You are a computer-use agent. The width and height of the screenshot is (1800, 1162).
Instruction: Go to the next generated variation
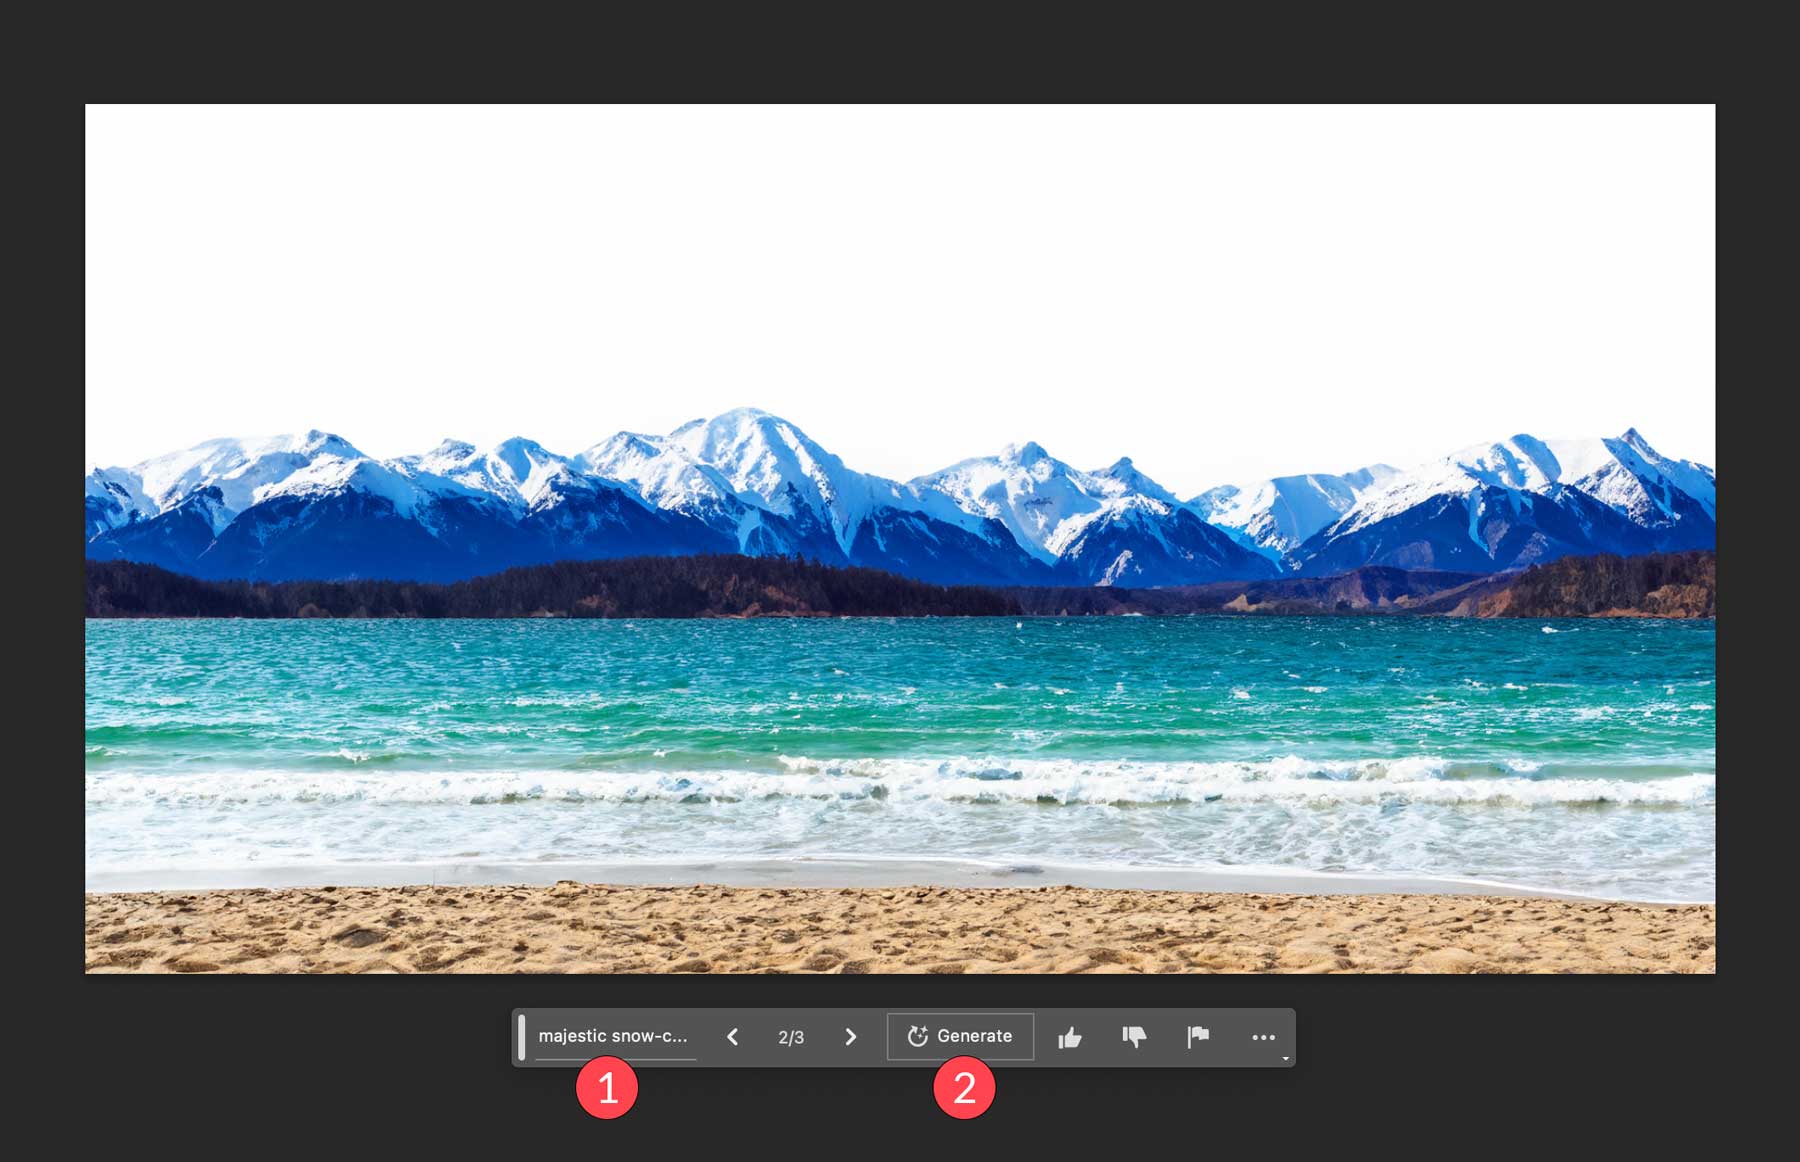pos(851,1037)
